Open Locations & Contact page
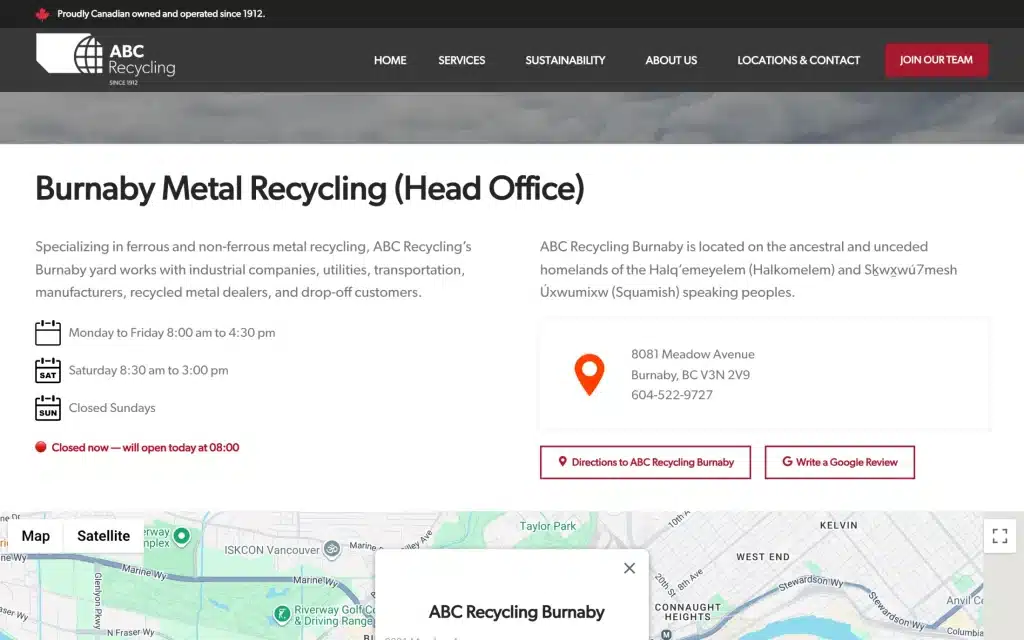Viewport: 1024px width, 640px height. pyautogui.click(x=799, y=60)
